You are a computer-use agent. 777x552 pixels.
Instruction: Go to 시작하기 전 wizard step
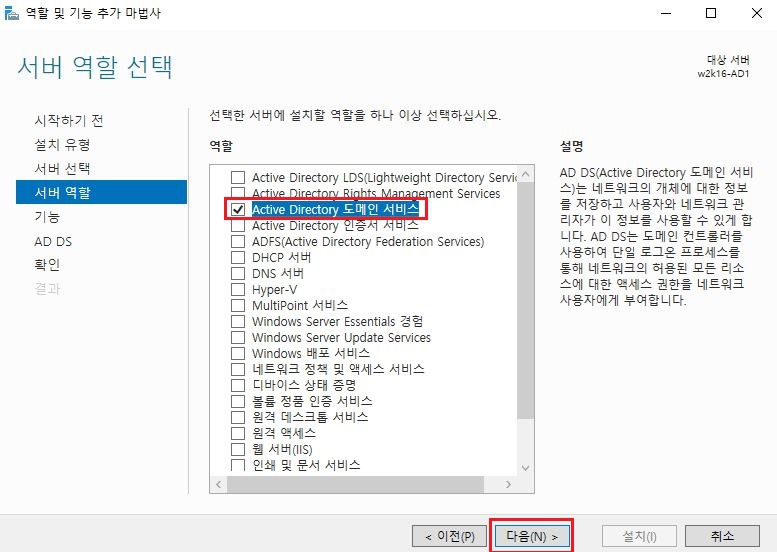[69, 120]
